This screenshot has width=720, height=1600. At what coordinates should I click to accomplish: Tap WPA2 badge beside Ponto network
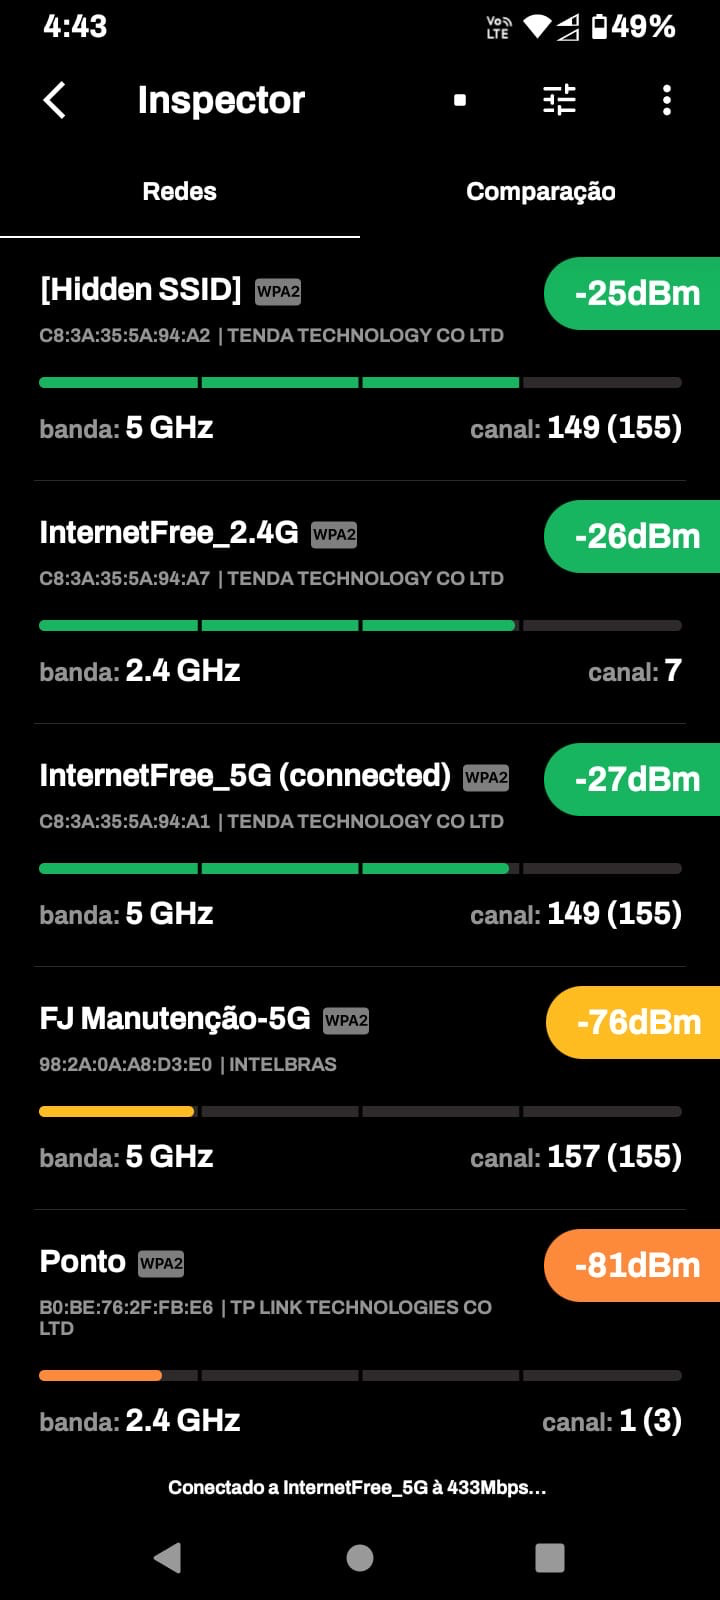coord(161,1263)
